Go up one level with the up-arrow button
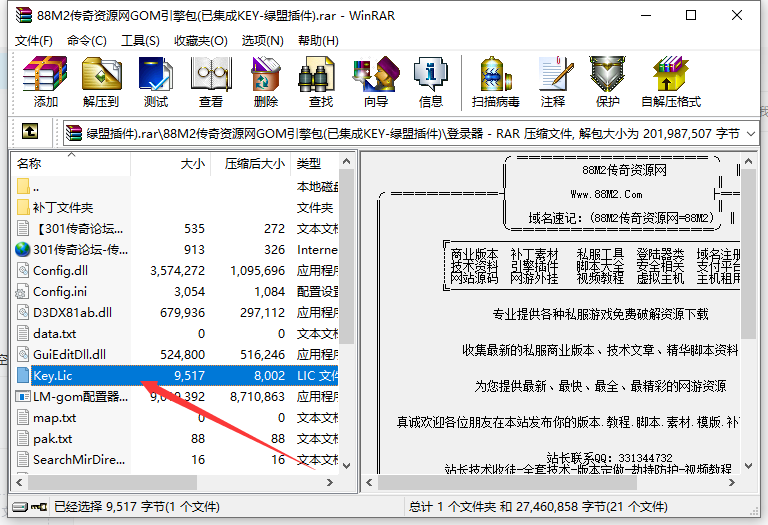Screen dimensions: 768x525 [x=30, y=131]
